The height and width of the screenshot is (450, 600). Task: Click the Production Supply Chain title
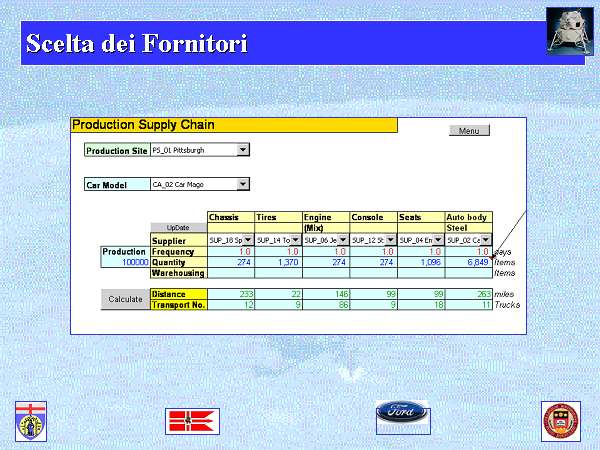[x=143, y=125]
